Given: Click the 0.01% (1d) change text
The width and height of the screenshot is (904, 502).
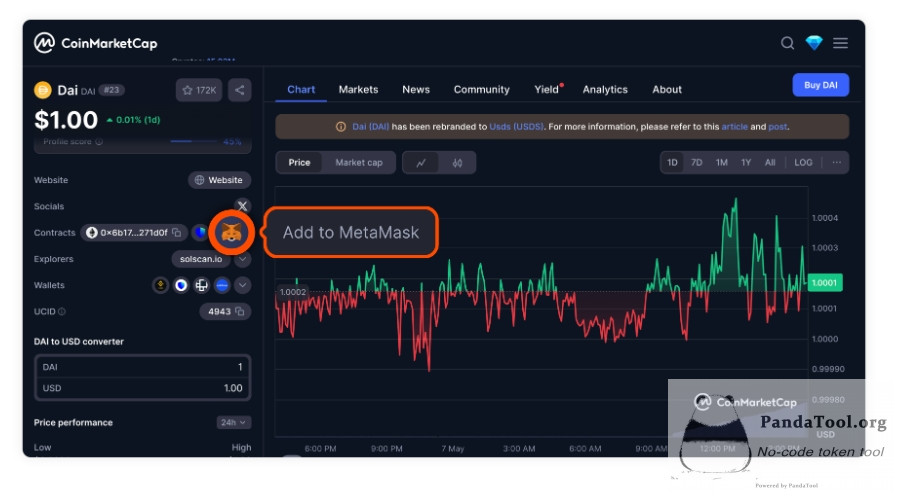Looking at the screenshot, I should (x=134, y=120).
